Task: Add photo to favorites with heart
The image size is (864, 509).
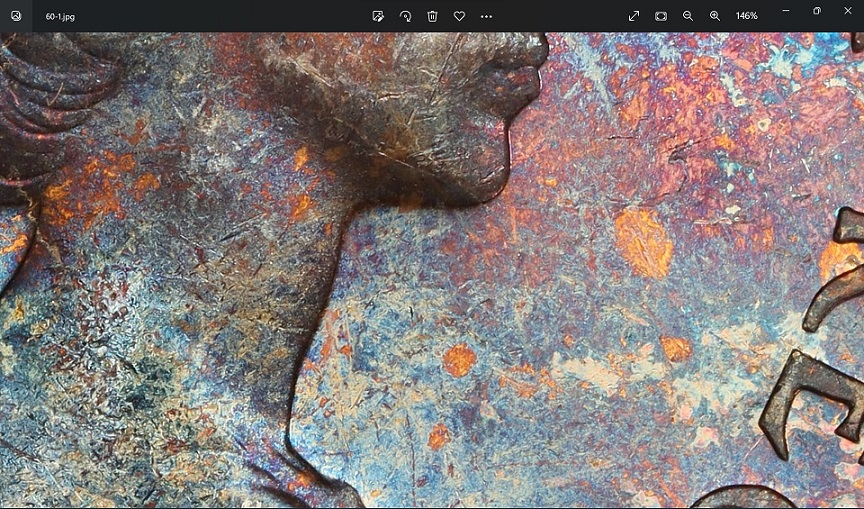Action: point(459,16)
